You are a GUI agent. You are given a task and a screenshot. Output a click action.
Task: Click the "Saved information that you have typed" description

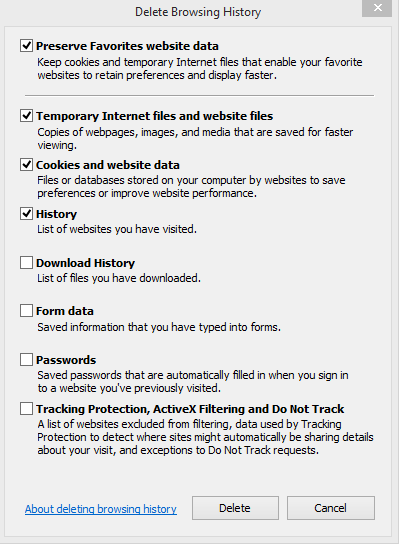click(159, 327)
